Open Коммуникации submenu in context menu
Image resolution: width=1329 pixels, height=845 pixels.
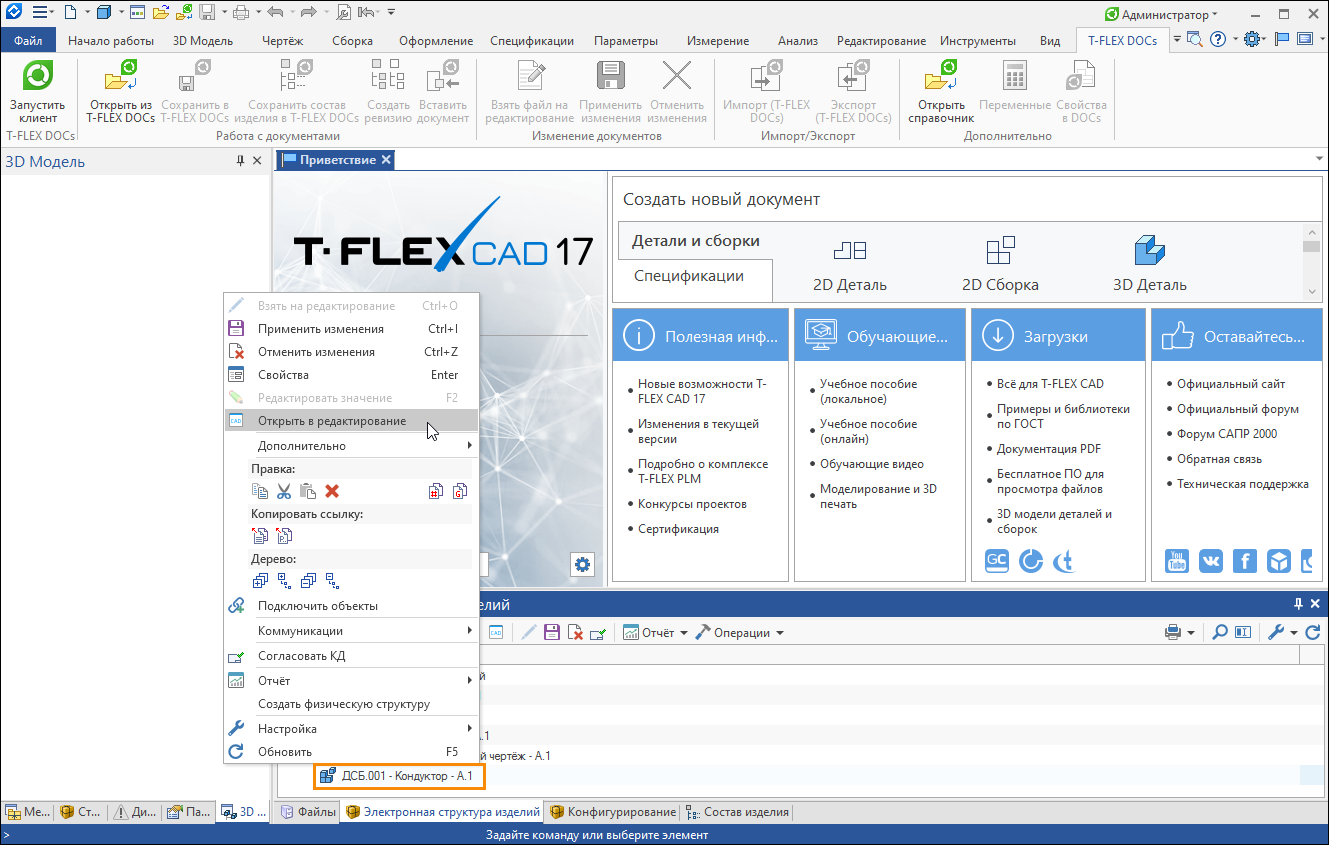(351, 631)
